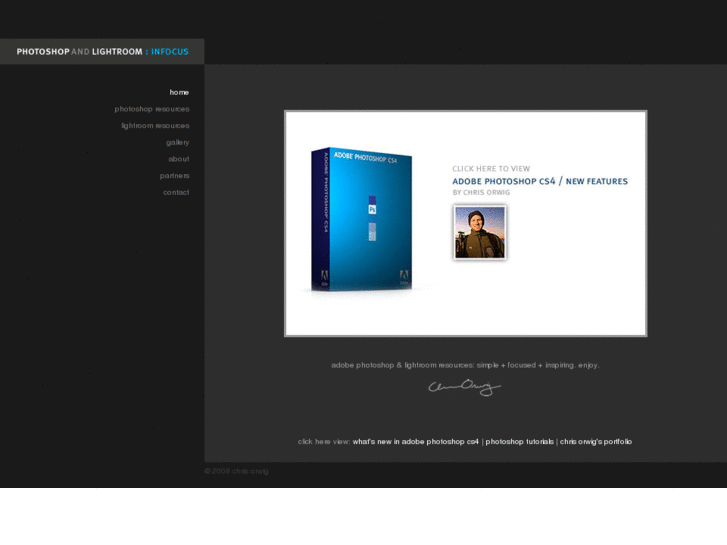Visit chris orwig's portfolio link

[596, 442]
